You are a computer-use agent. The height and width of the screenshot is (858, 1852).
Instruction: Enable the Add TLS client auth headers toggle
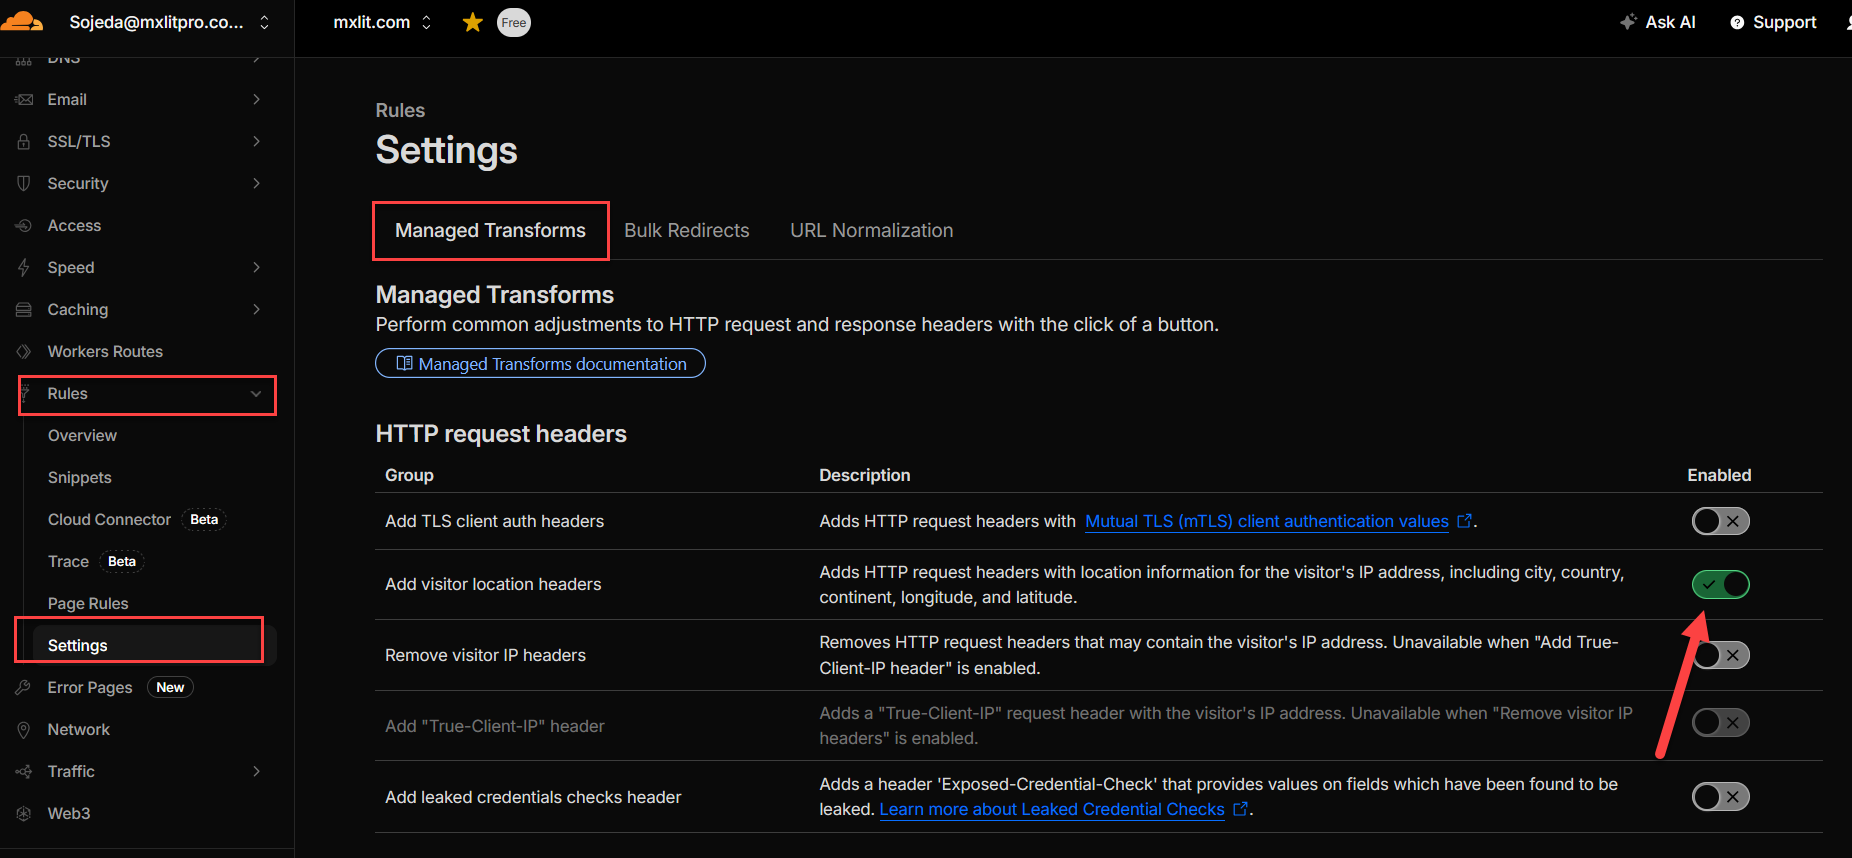point(1720,521)
